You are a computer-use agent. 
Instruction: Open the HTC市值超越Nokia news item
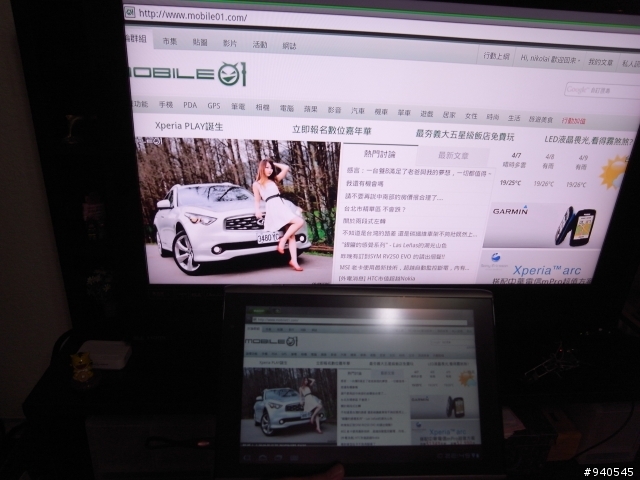[377, 278]
